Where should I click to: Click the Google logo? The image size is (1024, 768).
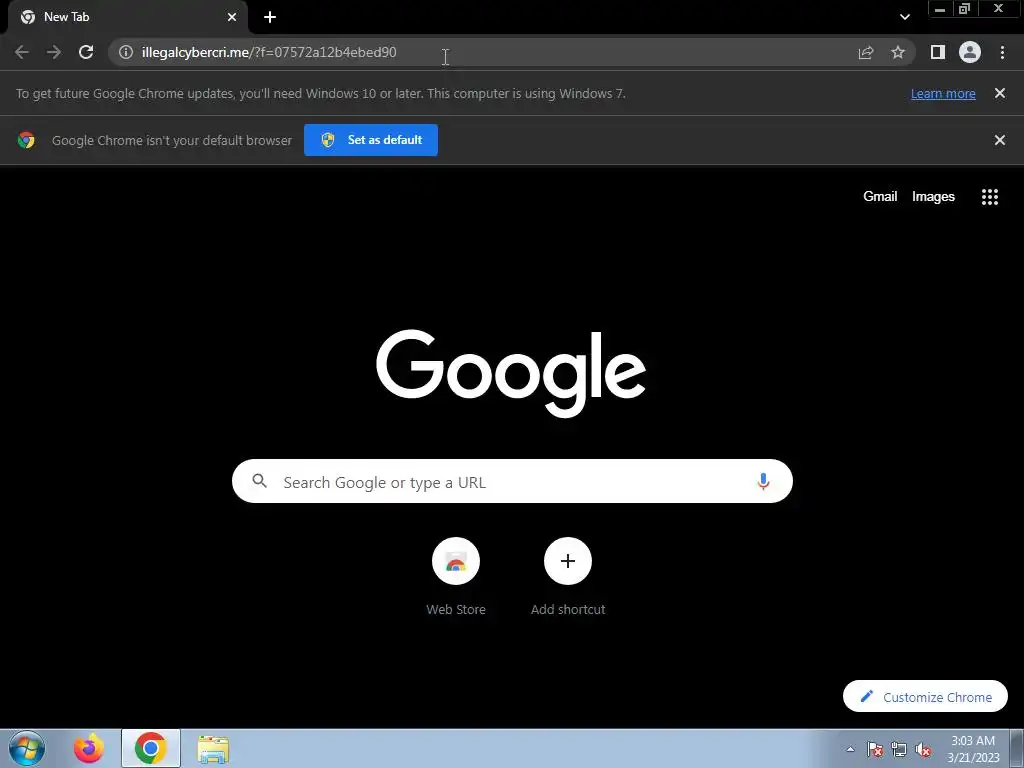click(x=511, y=372)
